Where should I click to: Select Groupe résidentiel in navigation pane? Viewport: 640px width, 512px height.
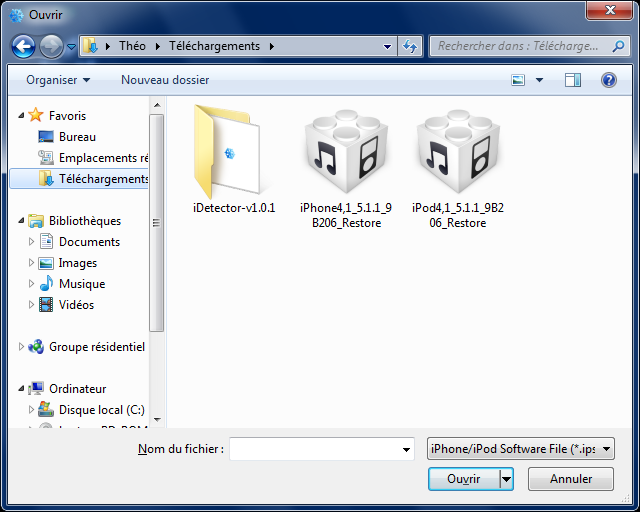[97, 347]
